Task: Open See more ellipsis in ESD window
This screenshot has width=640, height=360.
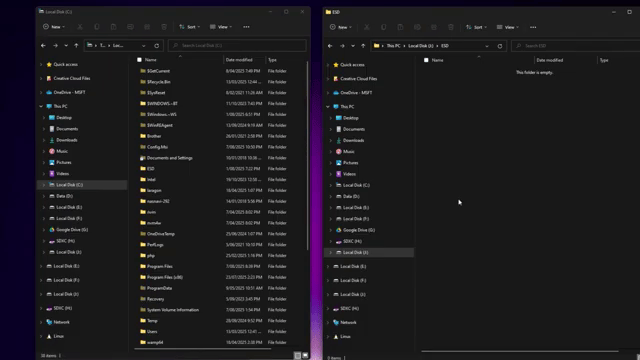Action: [x=533, y=27]
